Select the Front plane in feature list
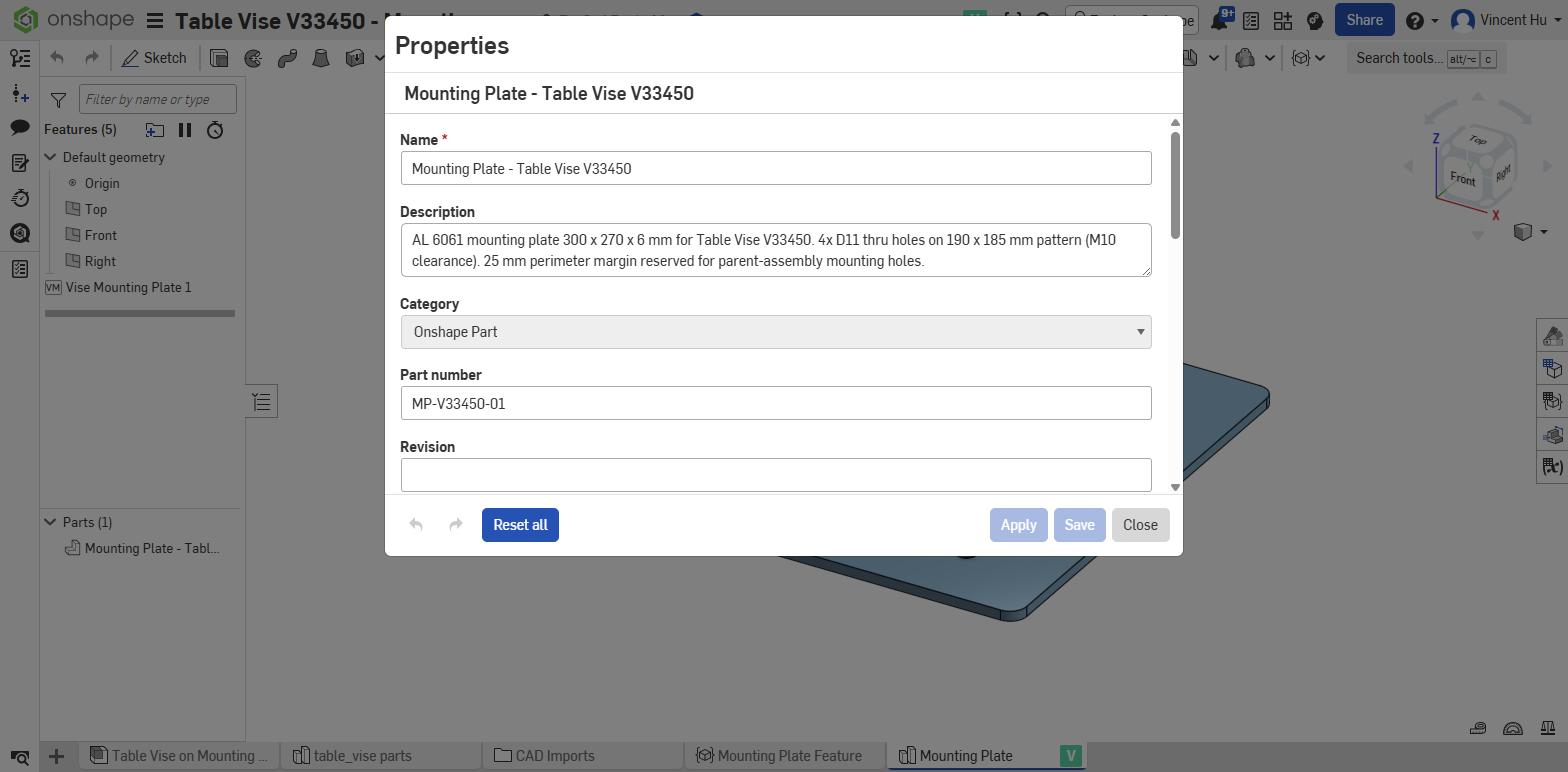 coord(91,235)
